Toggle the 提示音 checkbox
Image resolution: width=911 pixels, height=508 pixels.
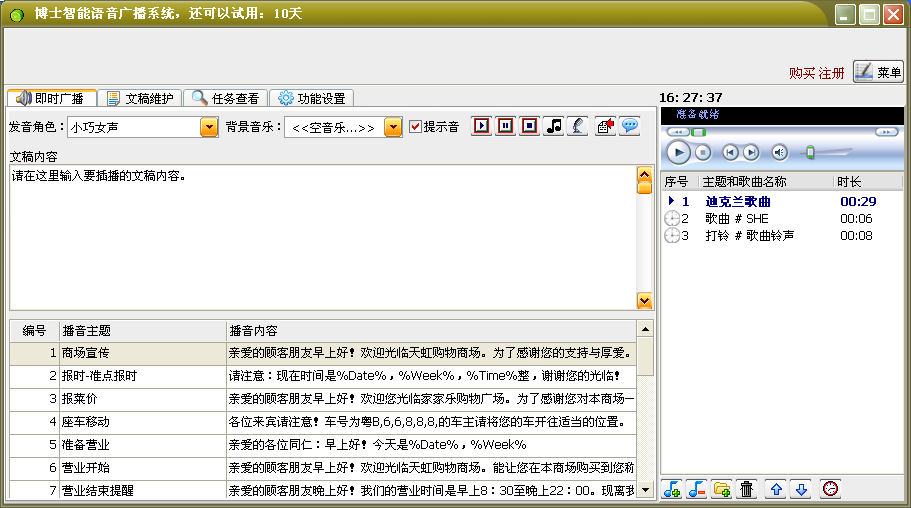tap(415, 127)
